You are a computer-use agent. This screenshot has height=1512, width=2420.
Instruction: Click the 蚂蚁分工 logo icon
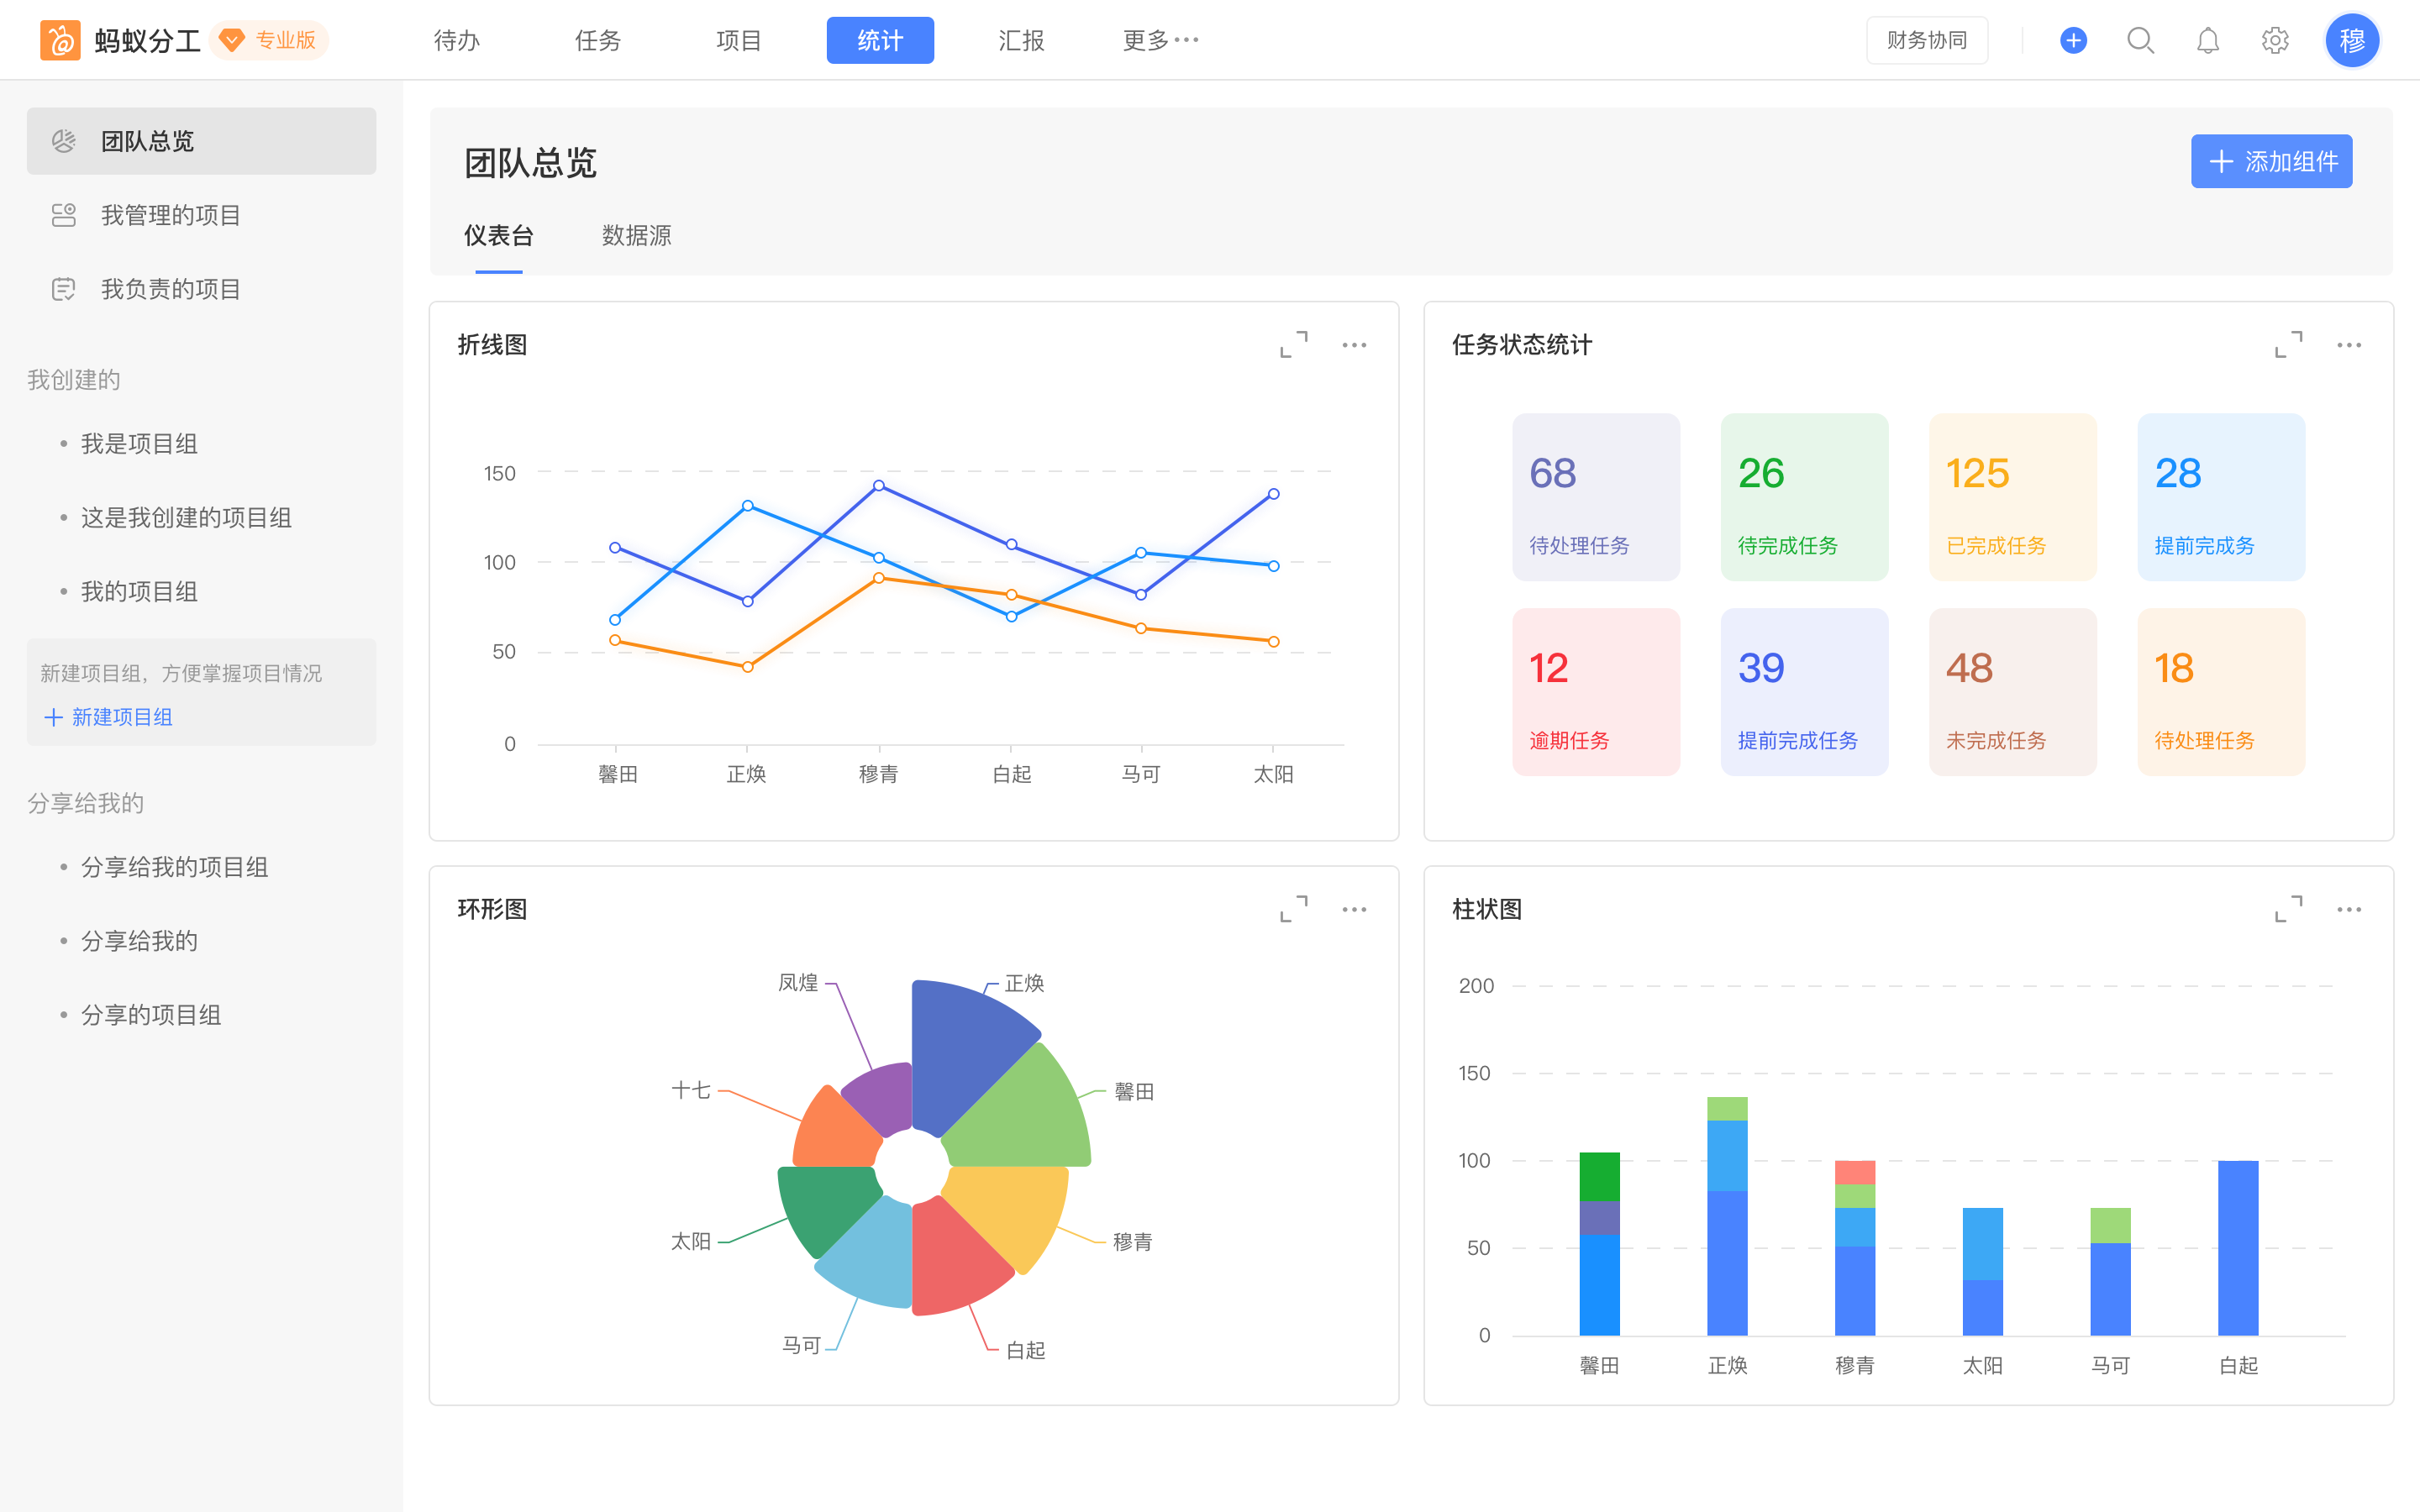point(60,40)
